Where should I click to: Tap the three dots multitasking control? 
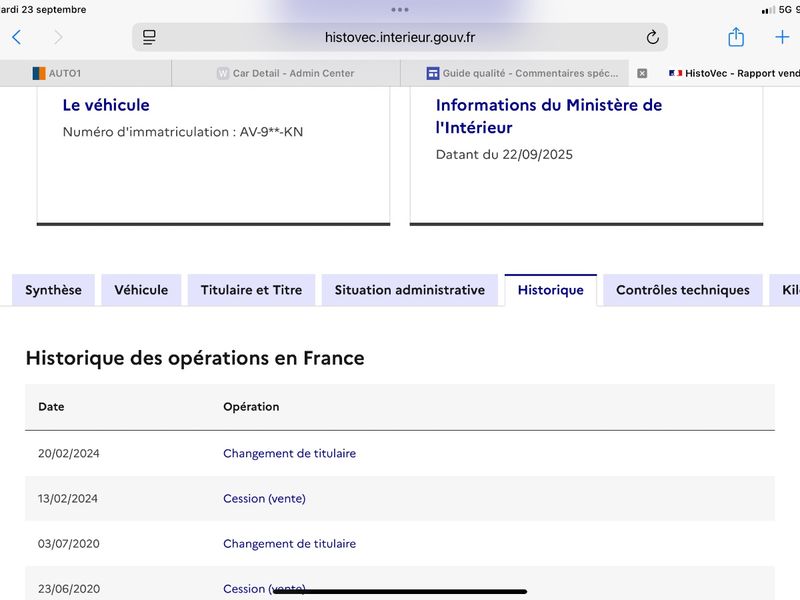coord(399,10)
